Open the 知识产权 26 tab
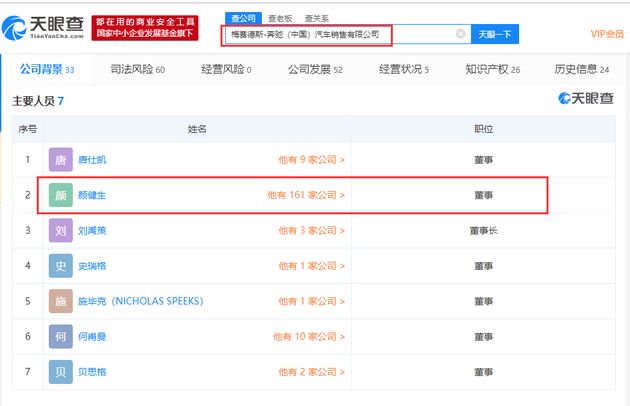This screenshot has width=630, height=406. coord(493,69)
